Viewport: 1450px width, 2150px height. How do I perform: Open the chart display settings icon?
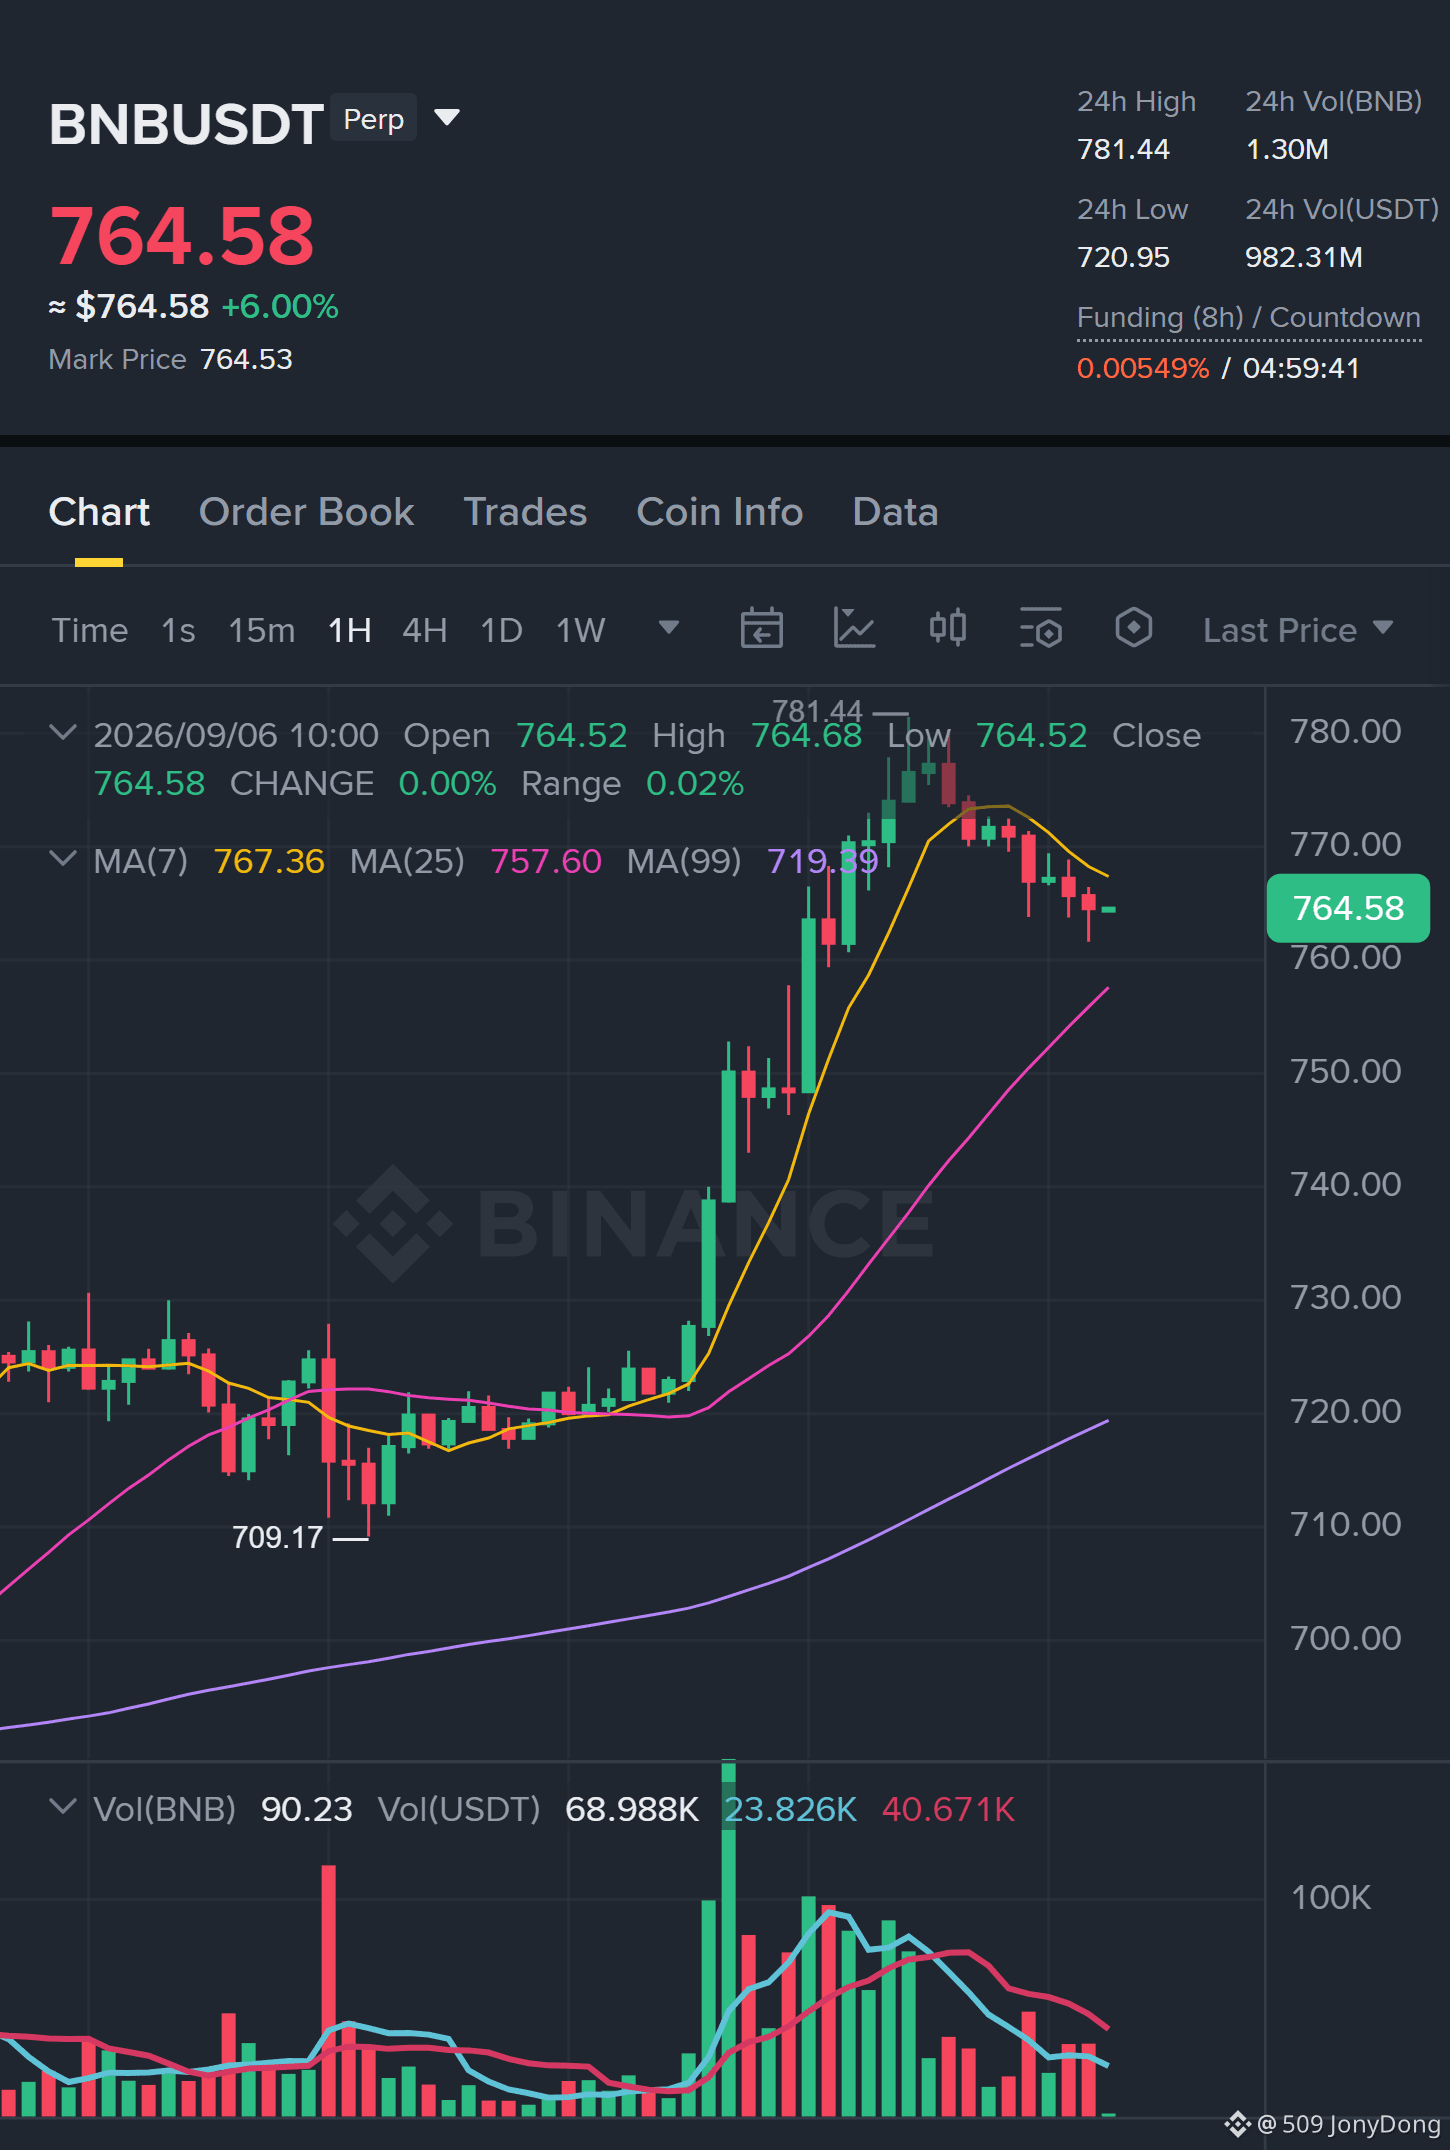point(1040,629)
